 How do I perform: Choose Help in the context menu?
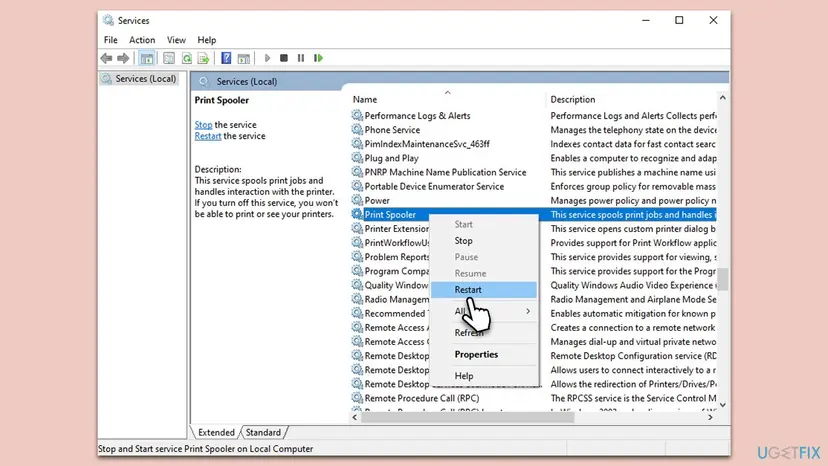coord(484,376)
